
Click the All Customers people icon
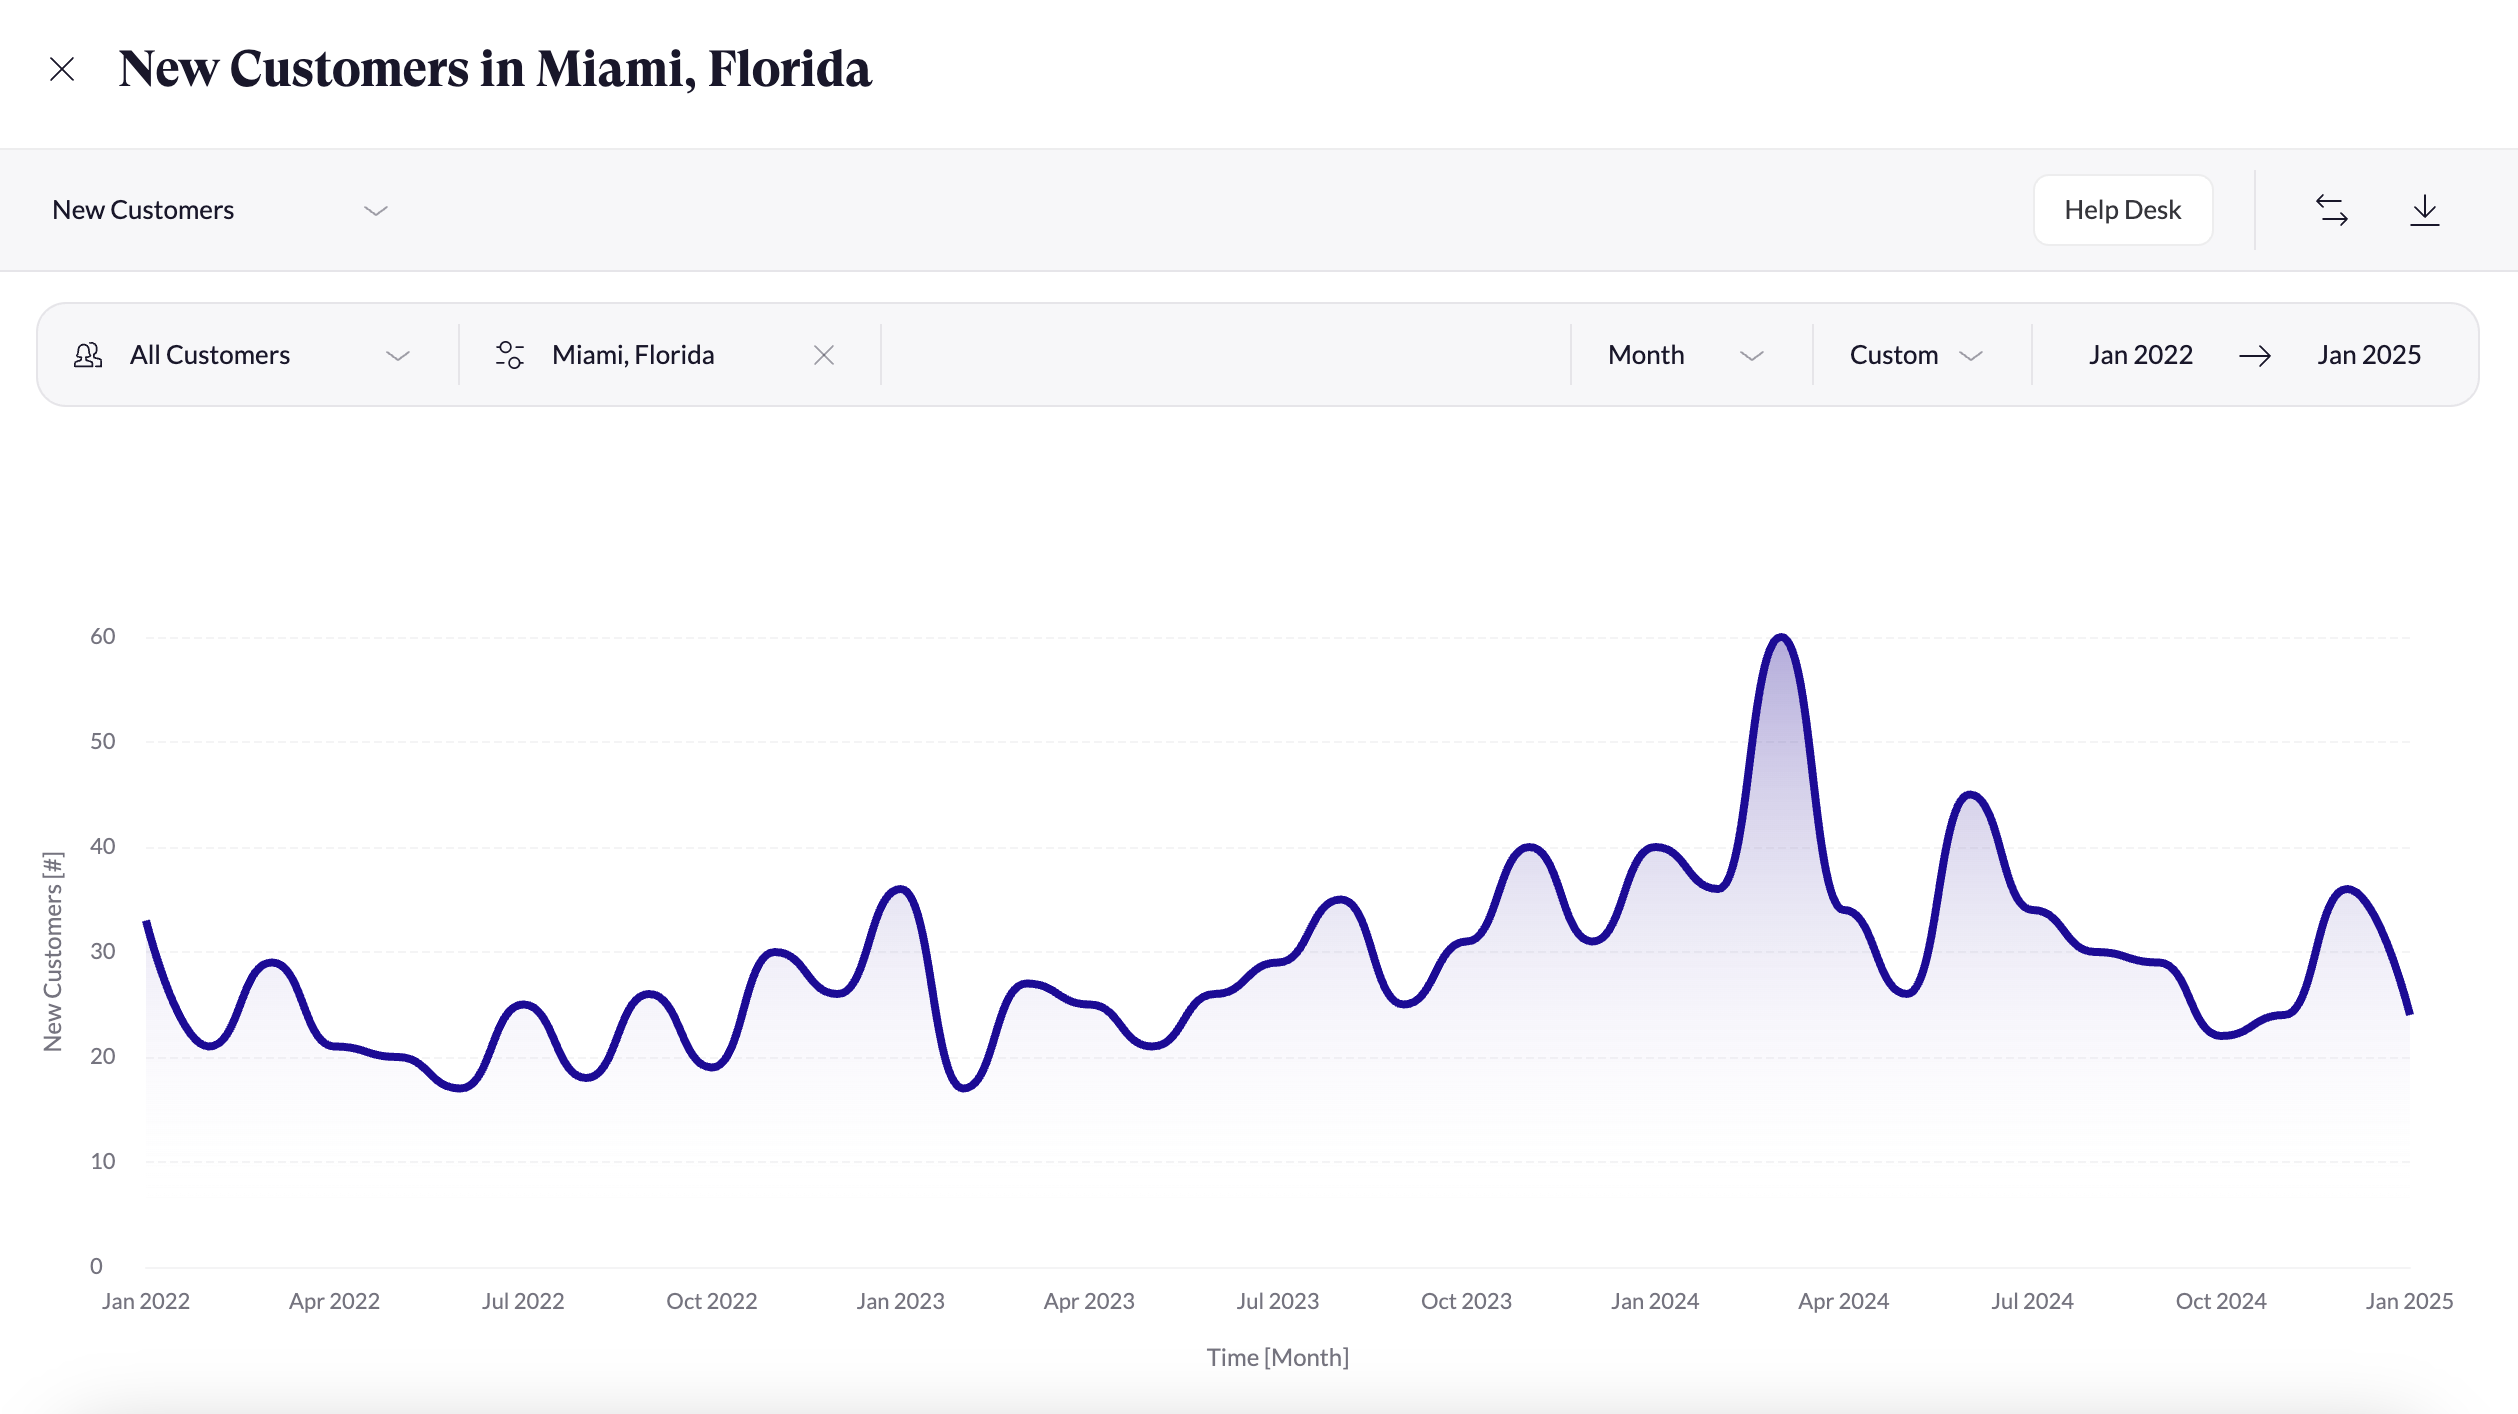coord(88,355)
